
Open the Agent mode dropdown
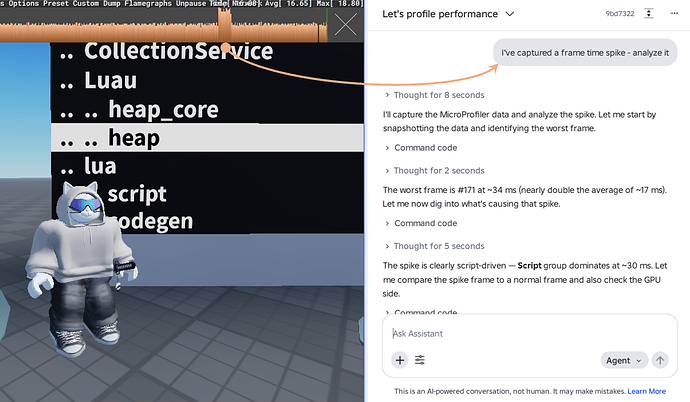624,360
